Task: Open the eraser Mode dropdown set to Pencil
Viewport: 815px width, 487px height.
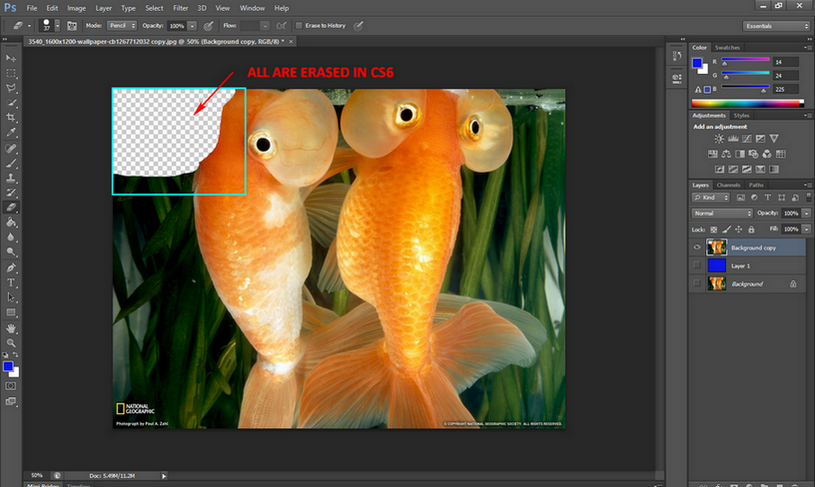Action: (x=122, y=25)
